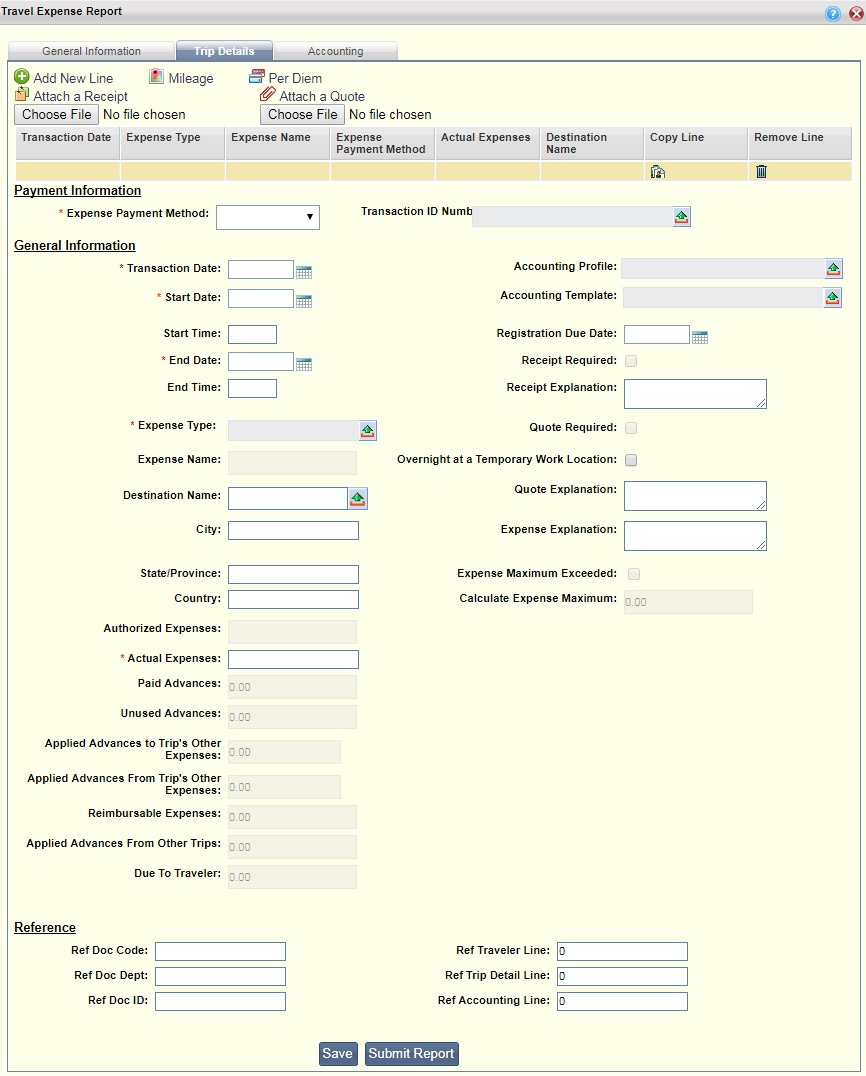Image resolution: width=866 pixels, height=1076 pixels.
Task: Click the Actual Expenses input field
Action: click(294, 659)
